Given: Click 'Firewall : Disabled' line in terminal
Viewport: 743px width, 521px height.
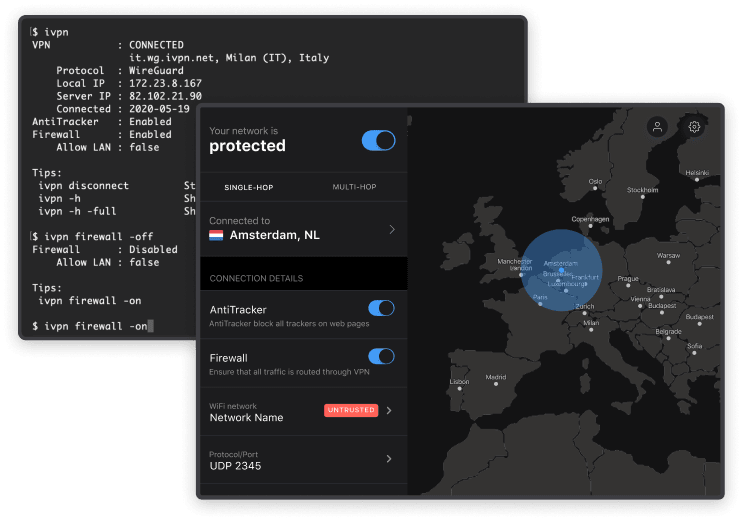Looking at the screenshot, I should pyautogui.click(x=105, y=250).
